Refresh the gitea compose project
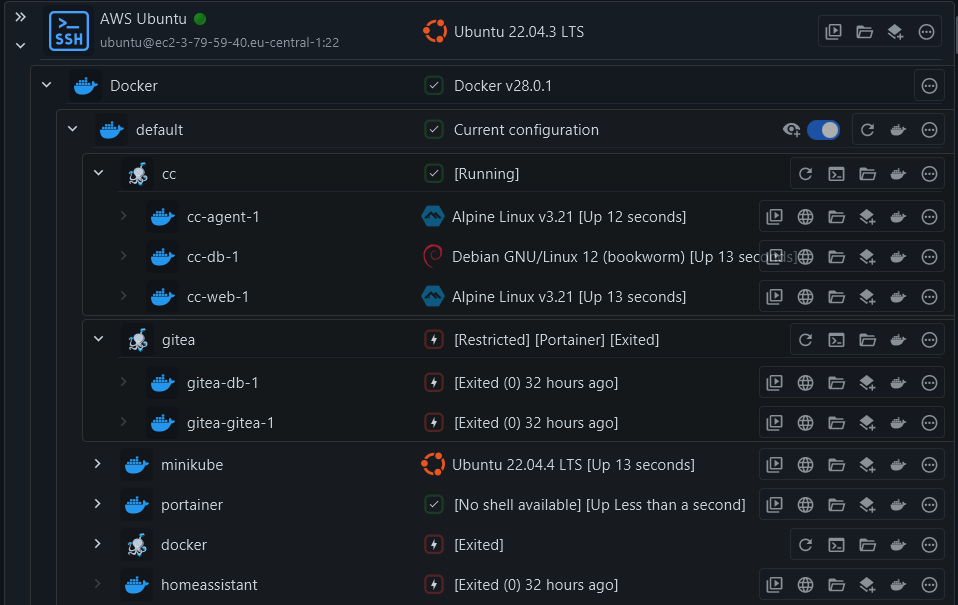 805,340
